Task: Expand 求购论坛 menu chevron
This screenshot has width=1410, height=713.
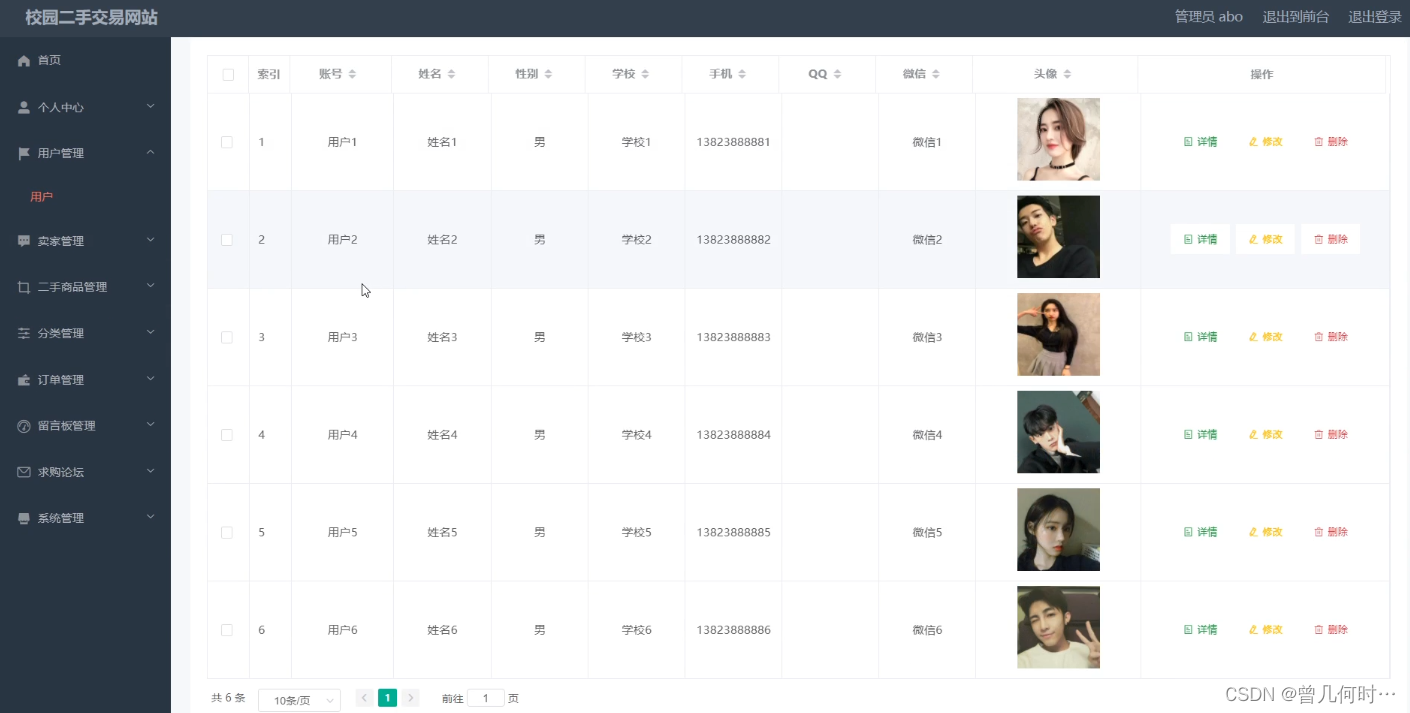Action: coord(151,471)
